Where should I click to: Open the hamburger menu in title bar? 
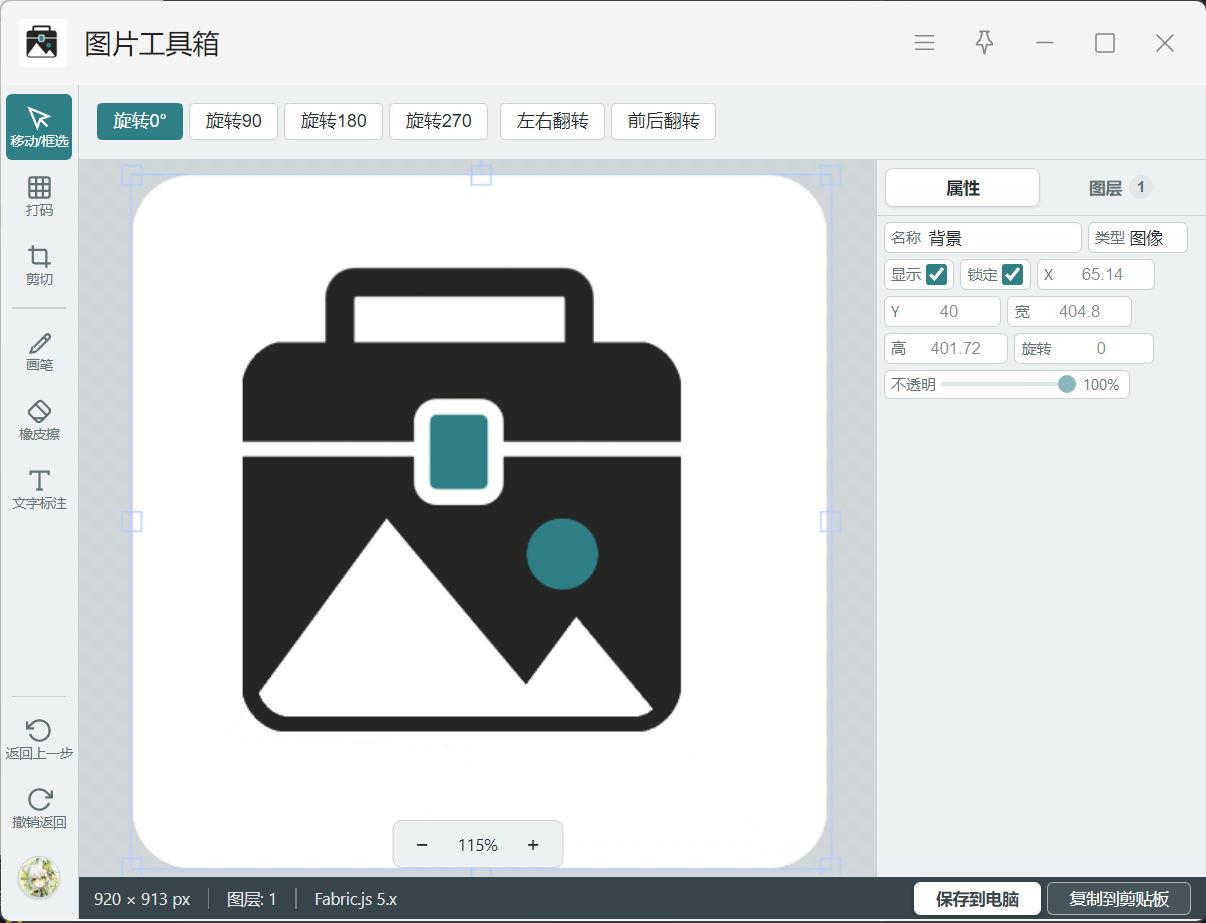pyautogui.click(x=924, y=43)
